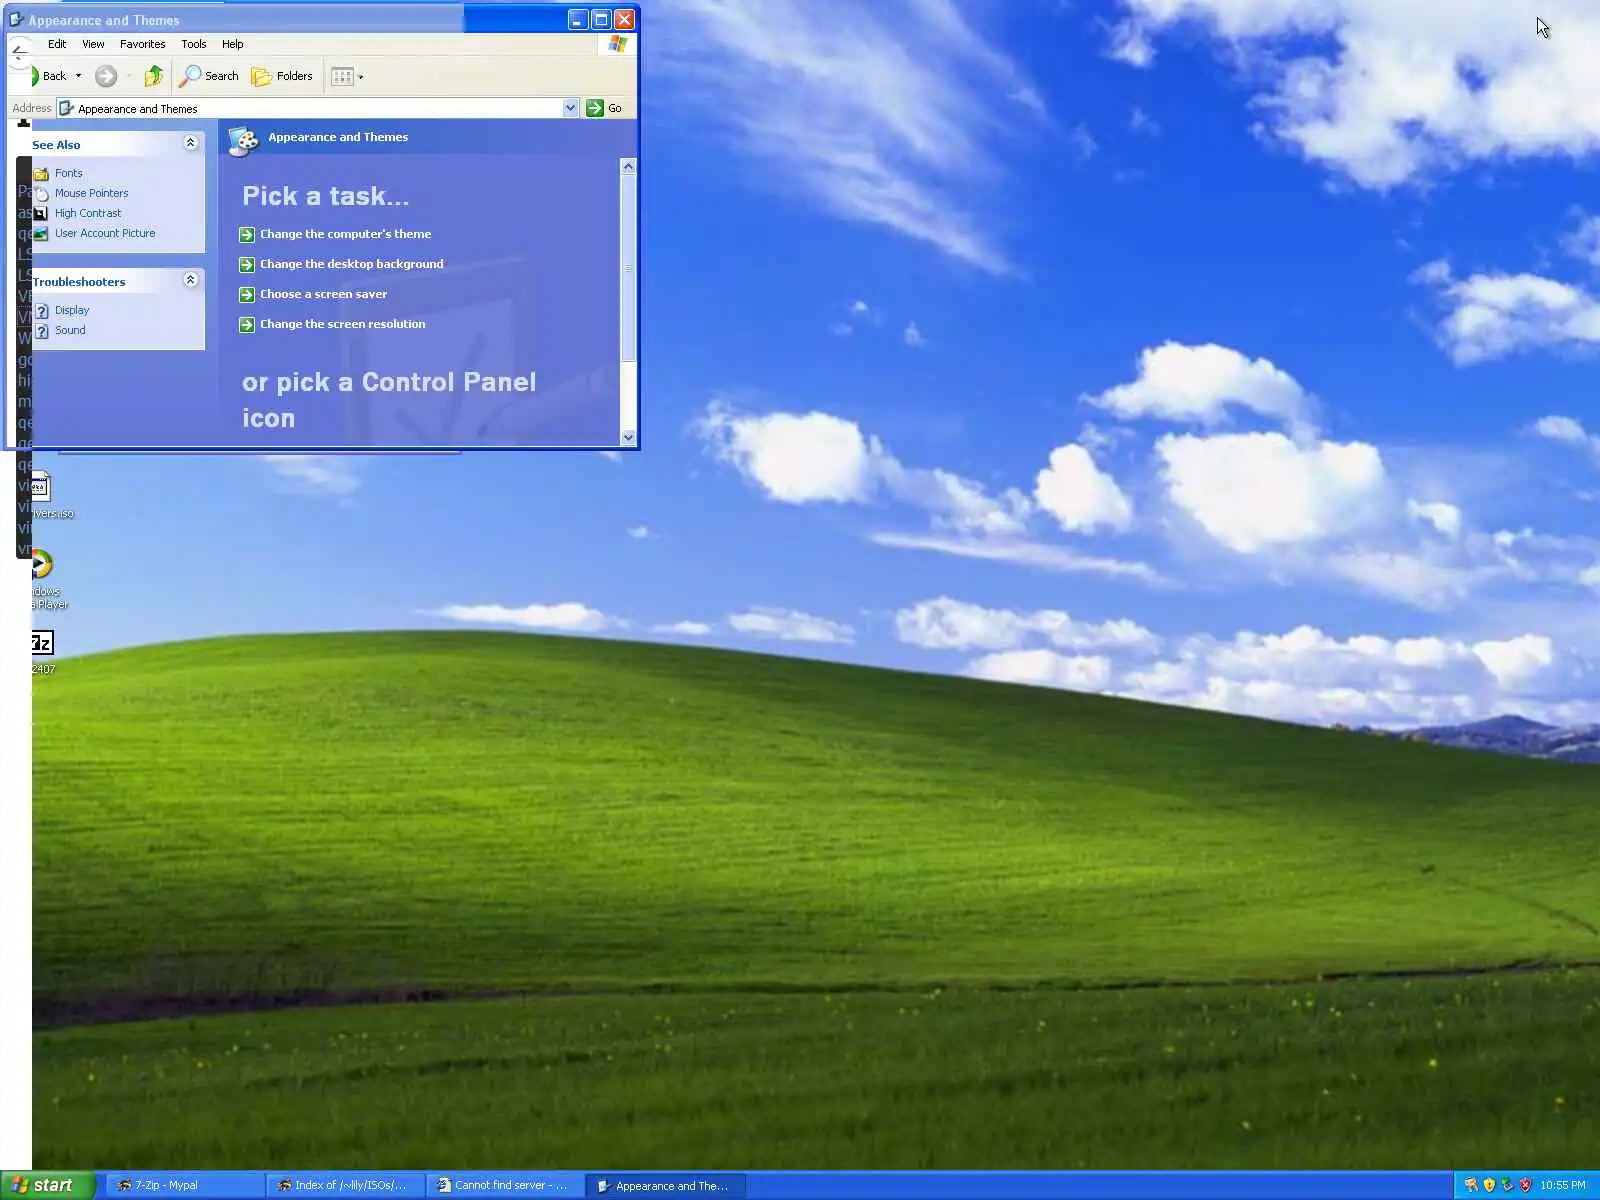Click the vertical scrollbar thumb
The width and height of the screenshot is (1600, 1200).
point(628,268)
